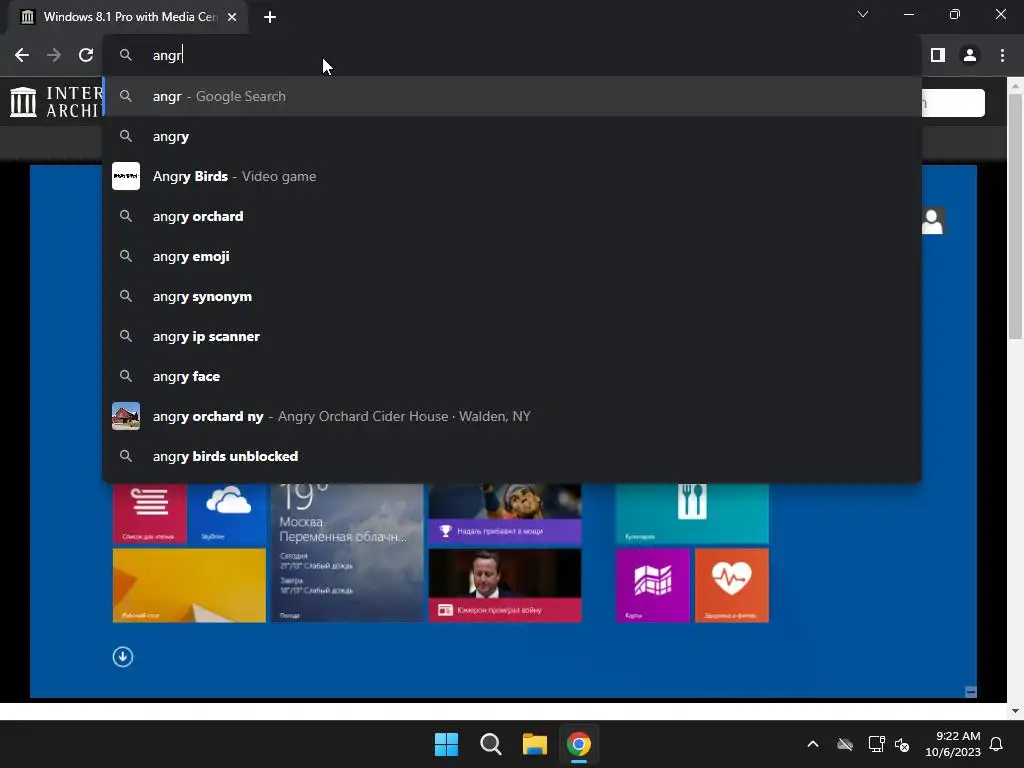Click the forward navigation arrow
The height and width of the screenshot is (768, 1024).
point(54,56)
